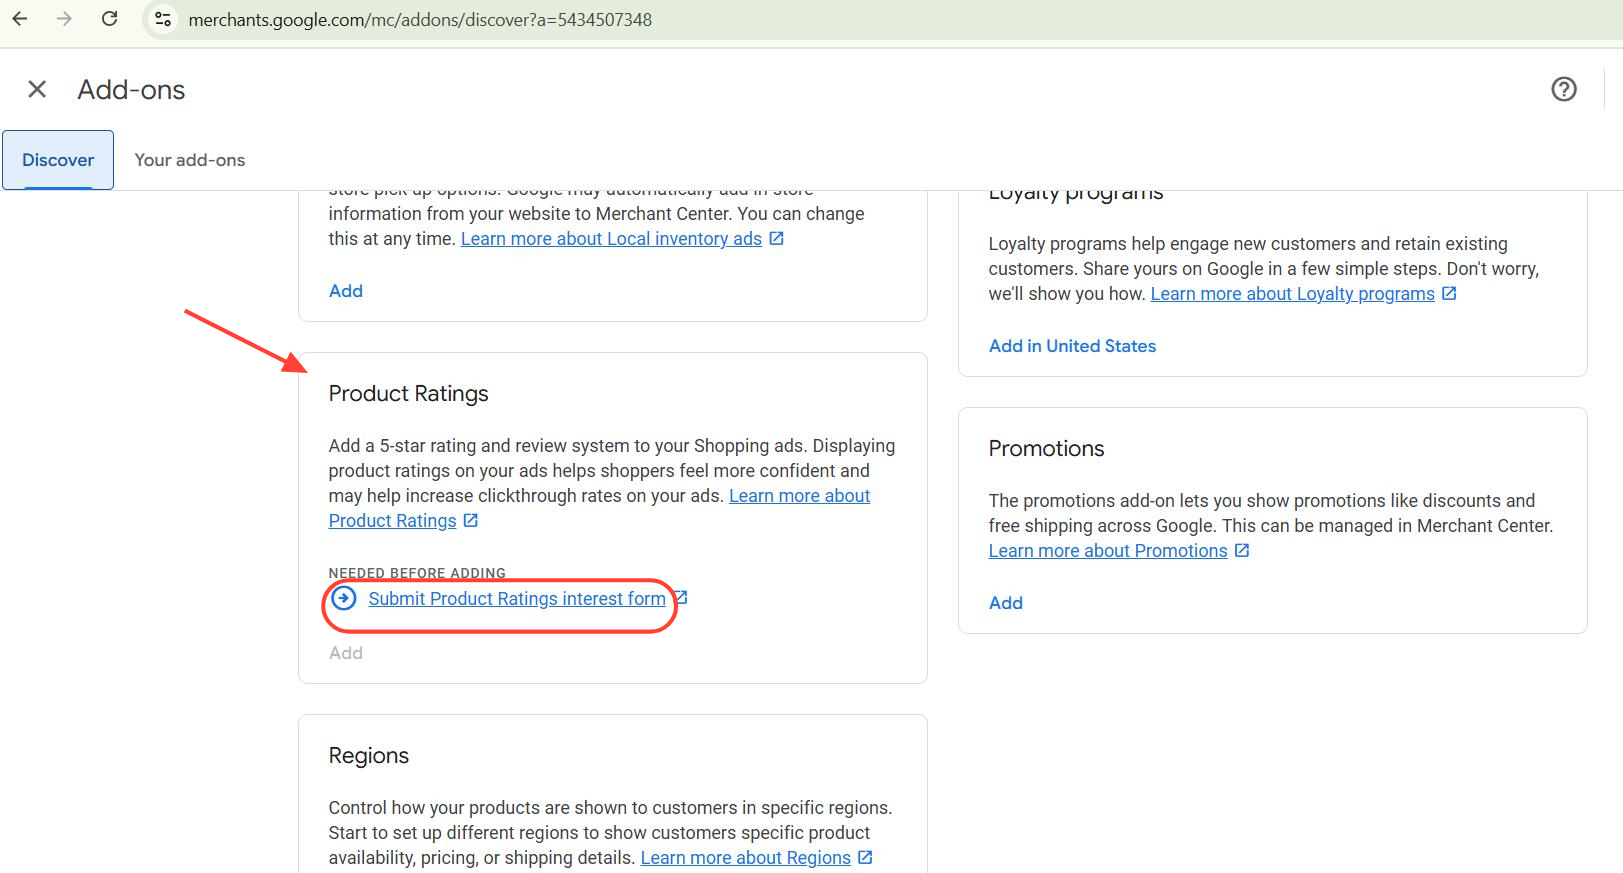Click greyed Add button under Product Ratings
Image resolution: width=1623 pixels, height=873 pixels.
pyautogui.click(x=346, y=653)
